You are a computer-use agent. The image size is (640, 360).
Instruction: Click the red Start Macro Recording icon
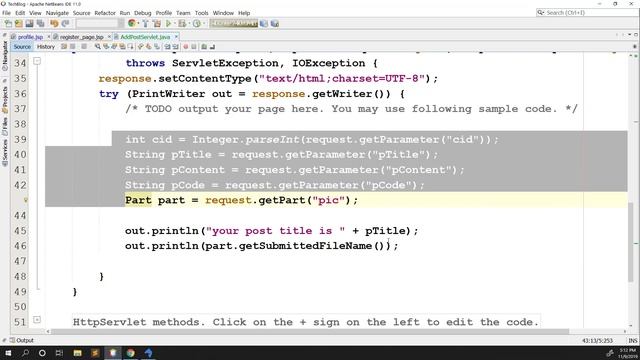point(186,47)
